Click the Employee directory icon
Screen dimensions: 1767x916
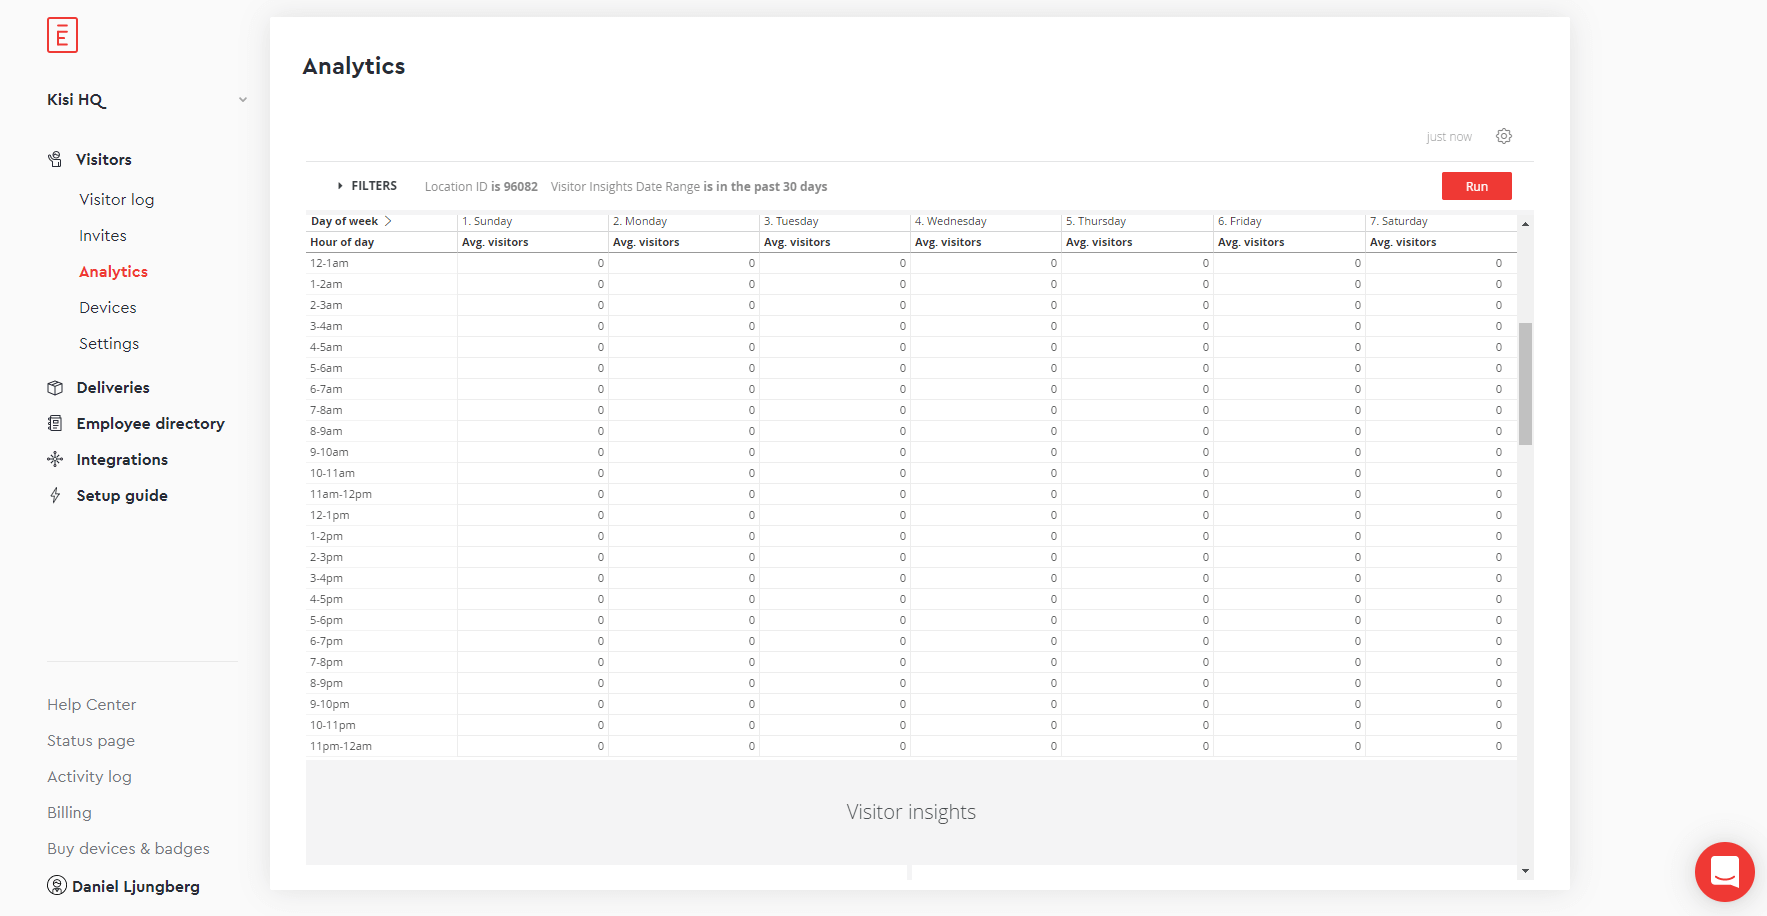tap(57, 423)
